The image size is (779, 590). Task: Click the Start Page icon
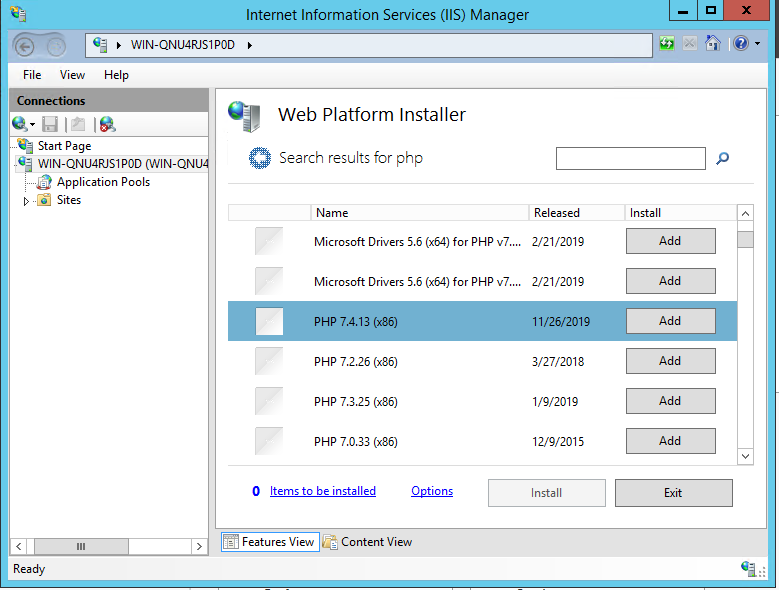click(25, 145)
